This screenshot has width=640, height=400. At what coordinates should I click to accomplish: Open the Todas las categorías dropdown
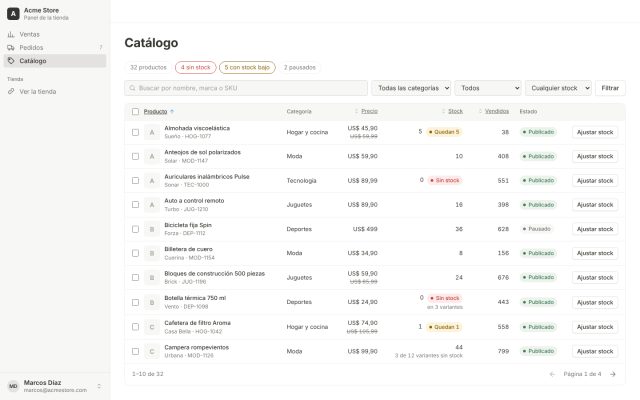[x=411, y=88]
